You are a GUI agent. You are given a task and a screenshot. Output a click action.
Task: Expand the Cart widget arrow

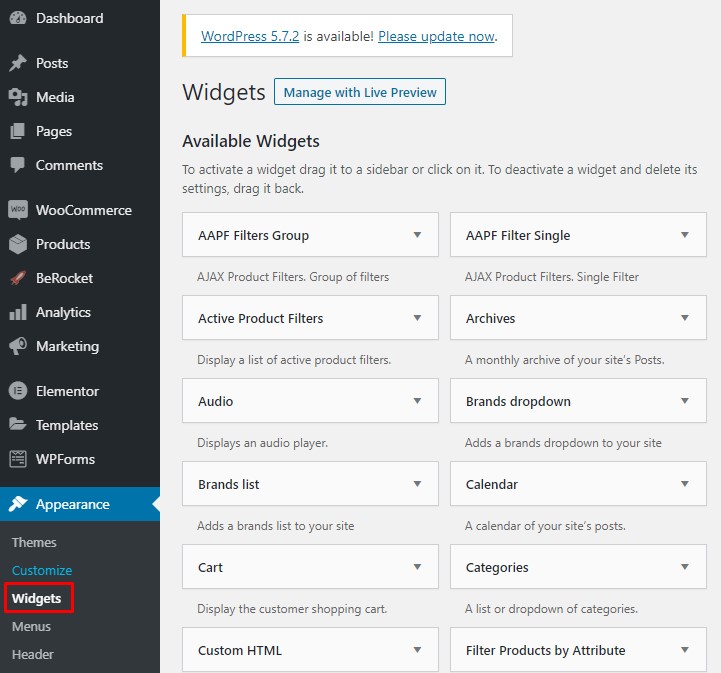(x=417, y=567)
